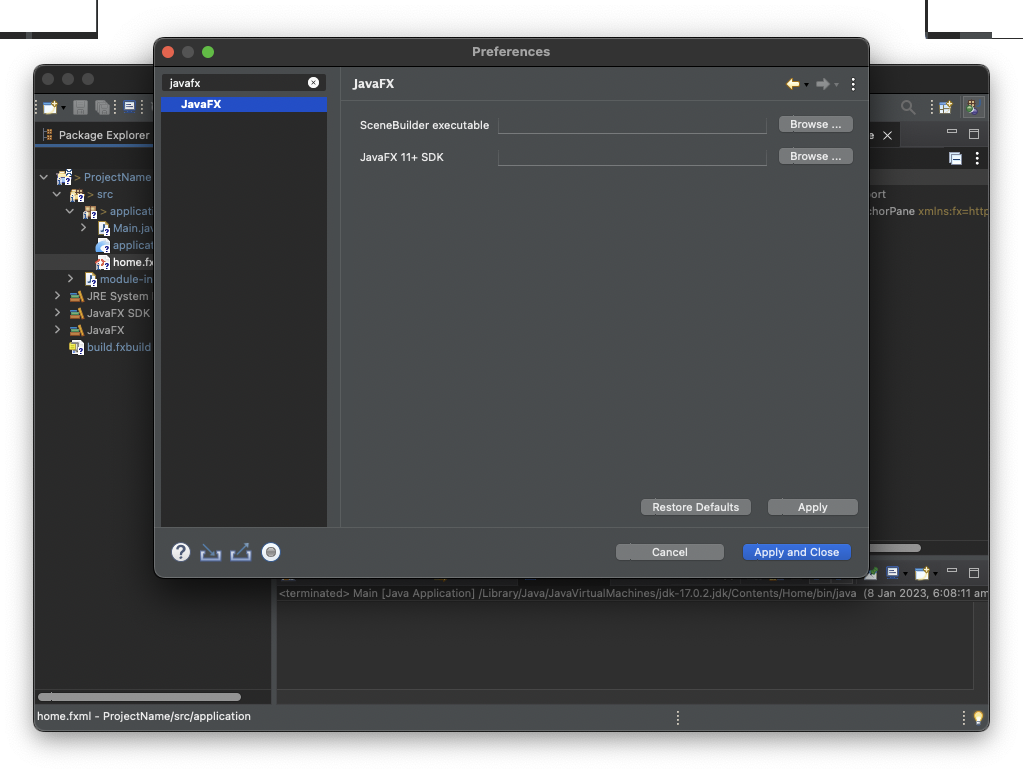
Task: Click the tip of the day lightbulb icon
Action: click(x=978, y=718)
